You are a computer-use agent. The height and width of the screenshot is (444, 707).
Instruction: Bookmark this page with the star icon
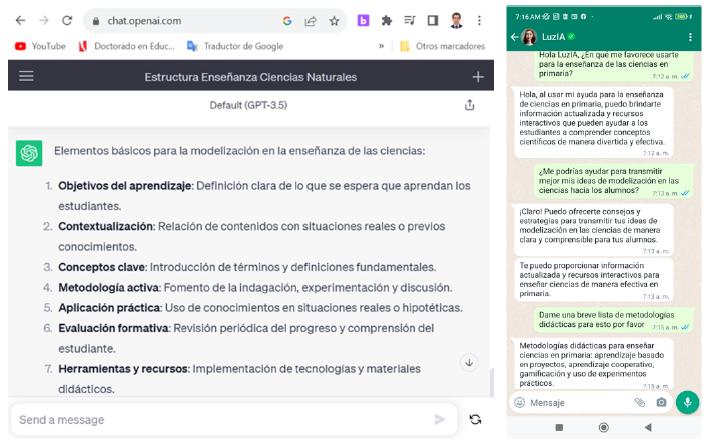[334, 21]
